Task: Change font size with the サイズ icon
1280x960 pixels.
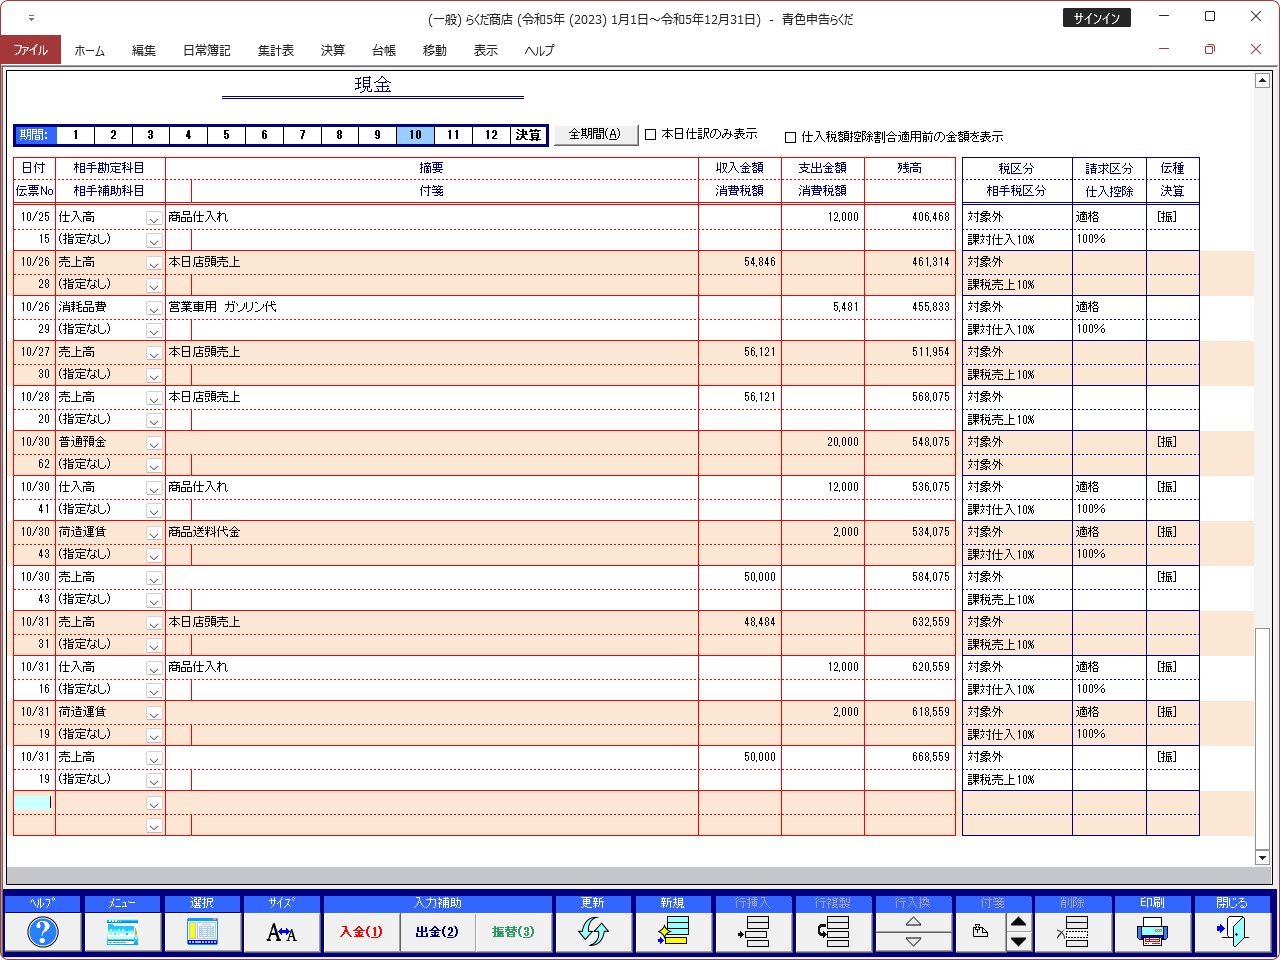Action: coord(282,932)
